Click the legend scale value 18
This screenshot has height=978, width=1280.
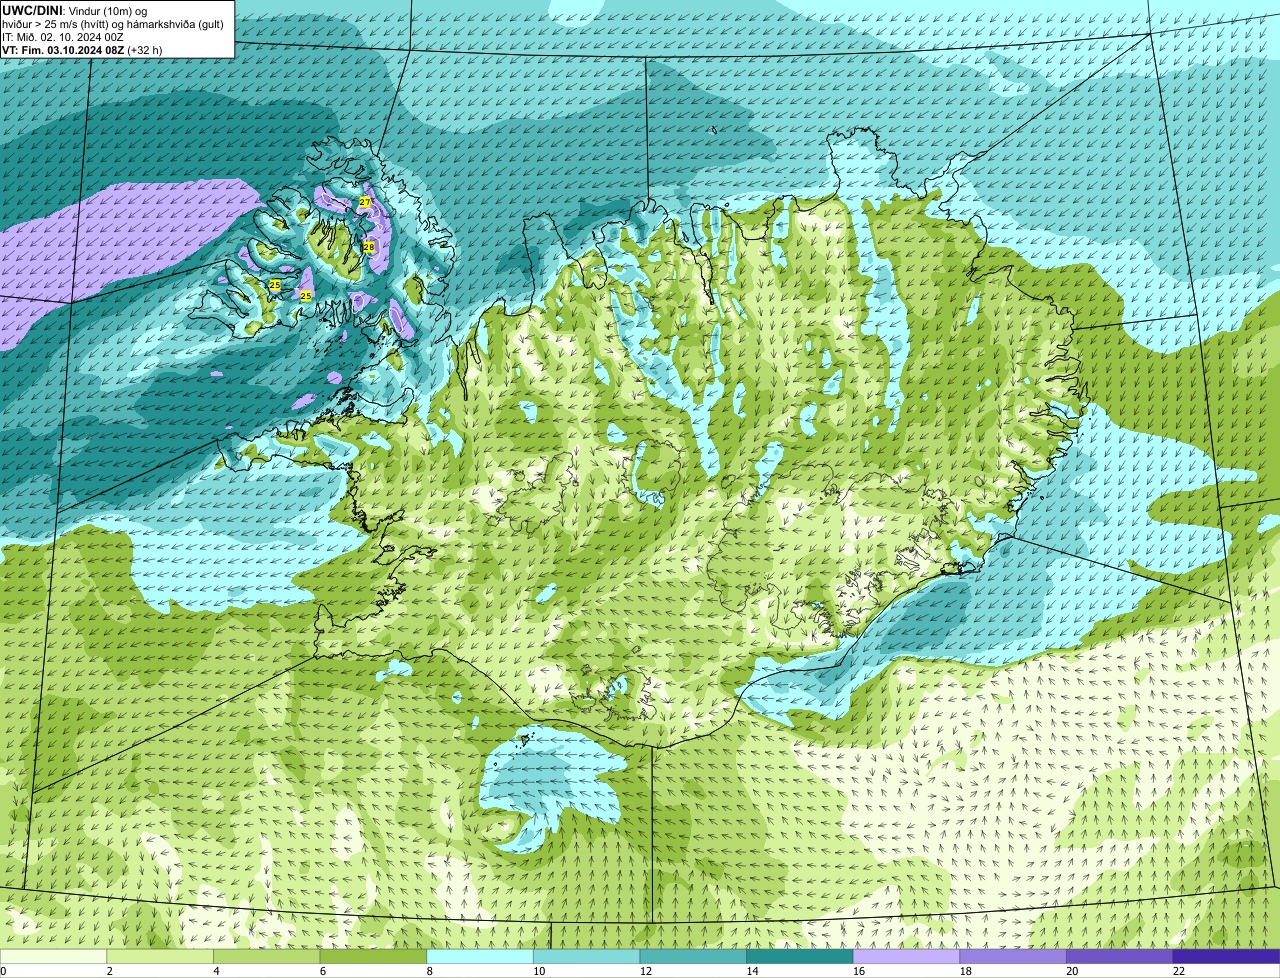coord(966,971)
